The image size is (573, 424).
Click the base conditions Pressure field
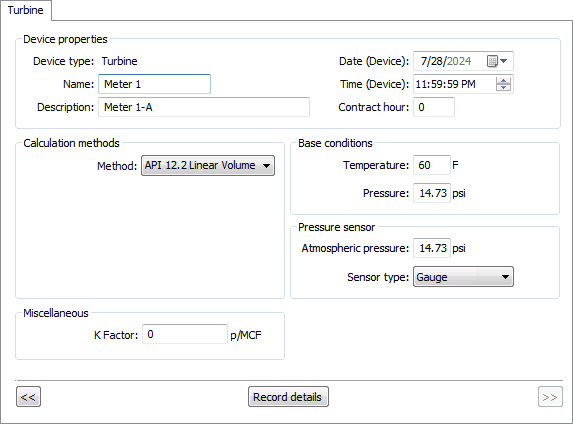click(x=432, y=193)
